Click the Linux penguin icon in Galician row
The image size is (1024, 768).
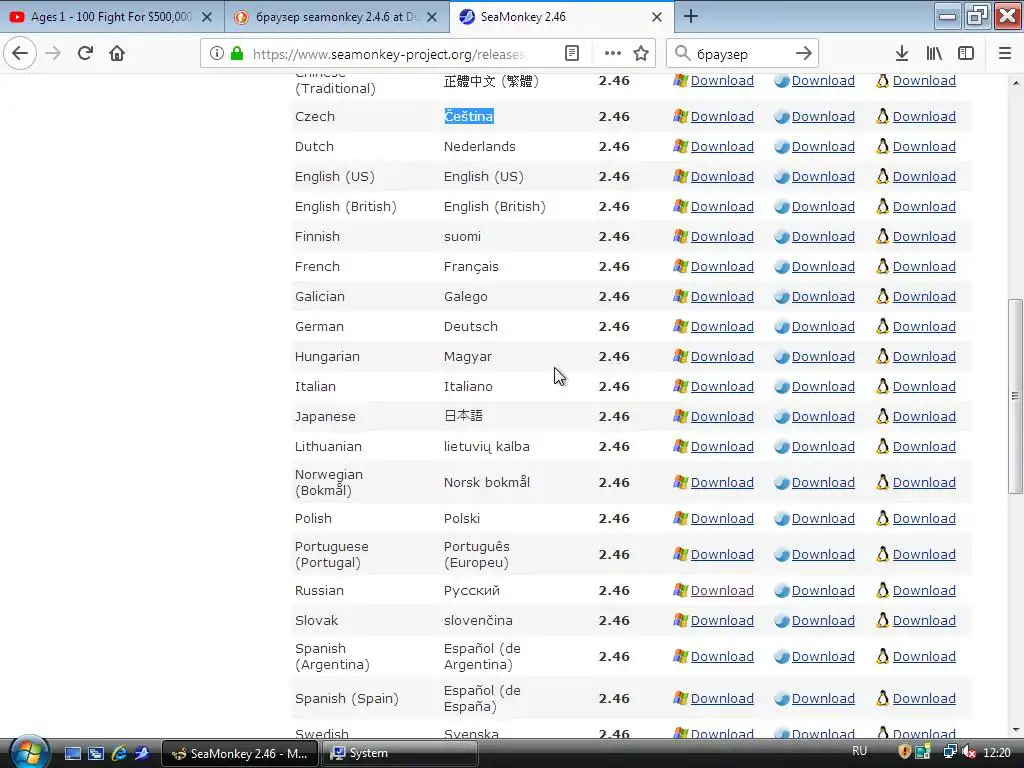pos(882,296)
